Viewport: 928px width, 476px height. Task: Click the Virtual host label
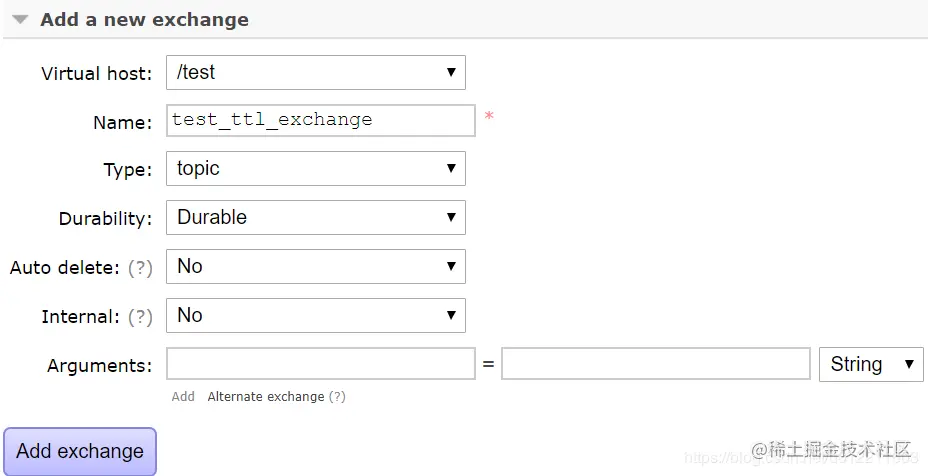(x=96, y=74)
